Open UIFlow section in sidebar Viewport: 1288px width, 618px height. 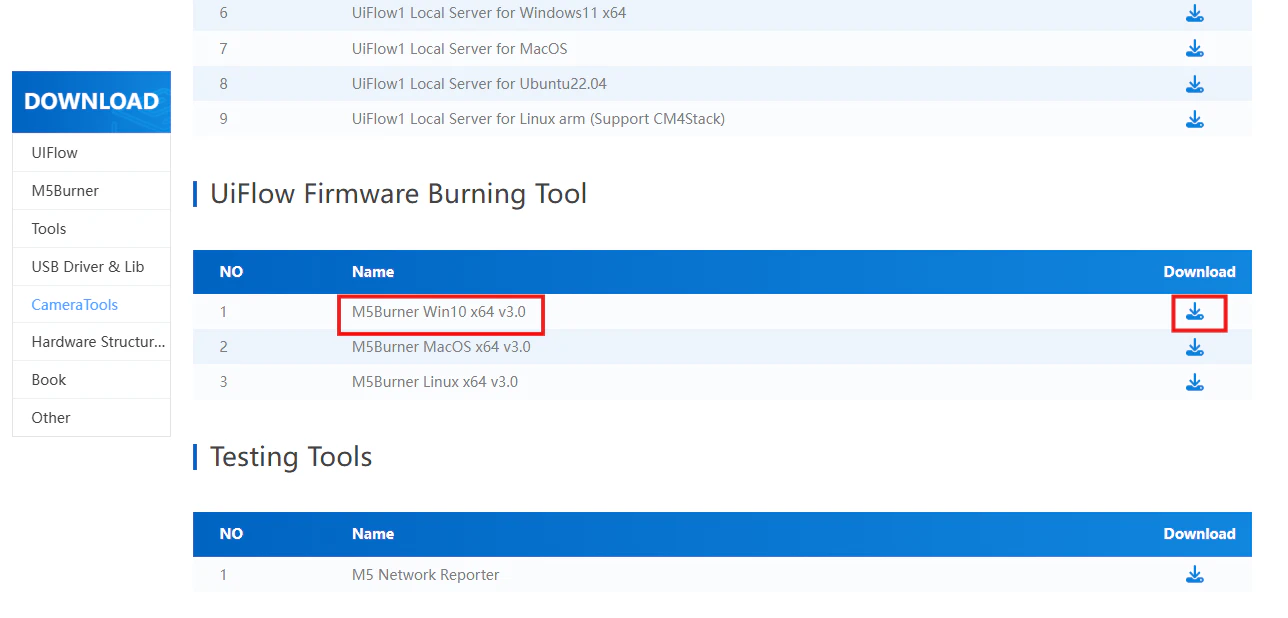(x=91, y=153)
